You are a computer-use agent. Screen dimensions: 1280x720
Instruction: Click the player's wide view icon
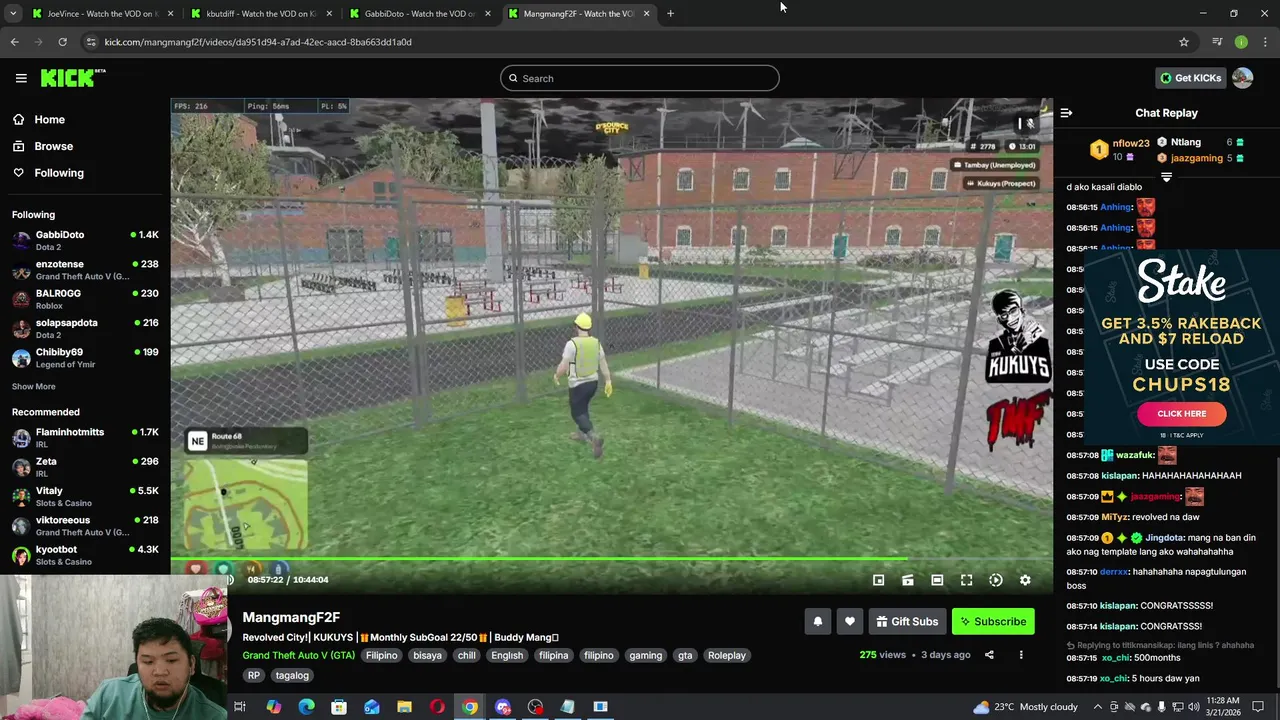click(x=937, y=580)
